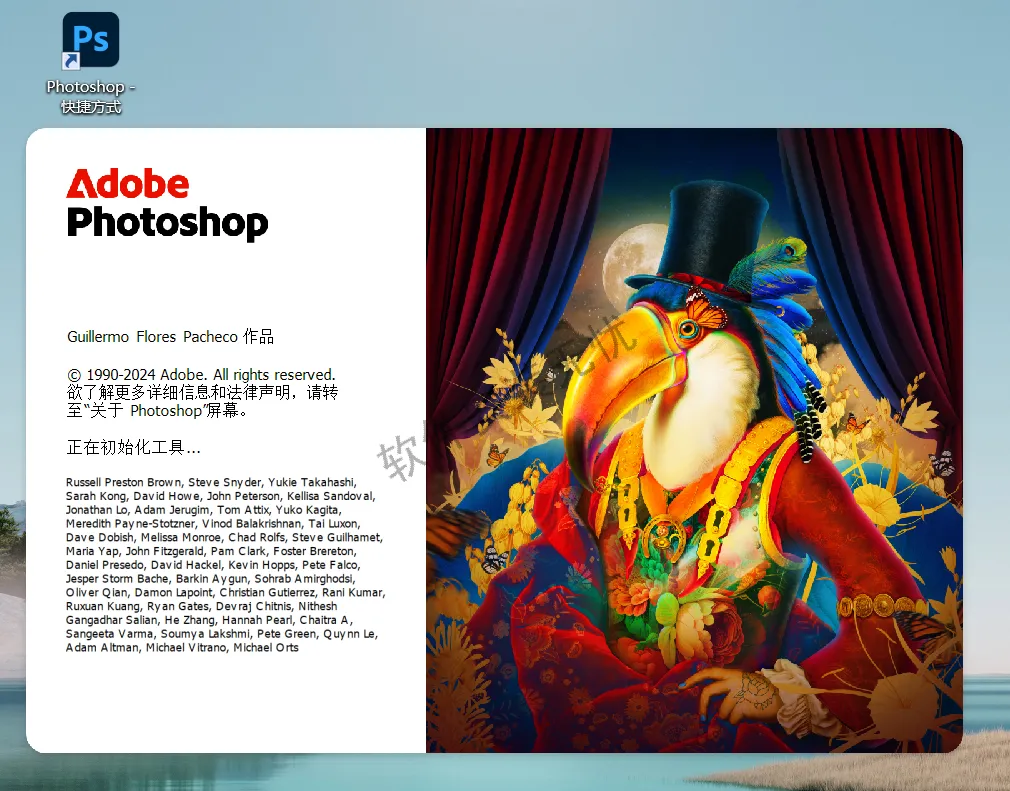Click the red Adobe logo text
This screenshot has width=1010, height=791.
click(x=128, y=184)
